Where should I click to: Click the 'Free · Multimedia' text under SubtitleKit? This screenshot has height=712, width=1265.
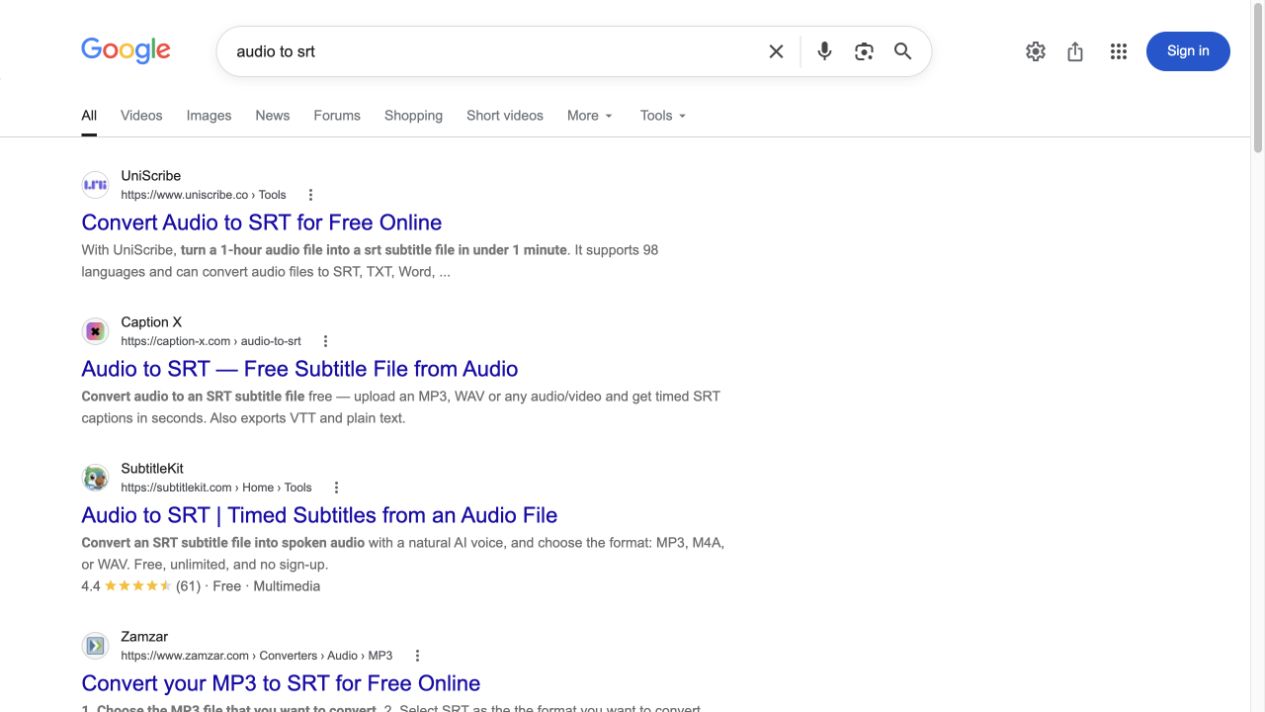(x=266, y=586)
